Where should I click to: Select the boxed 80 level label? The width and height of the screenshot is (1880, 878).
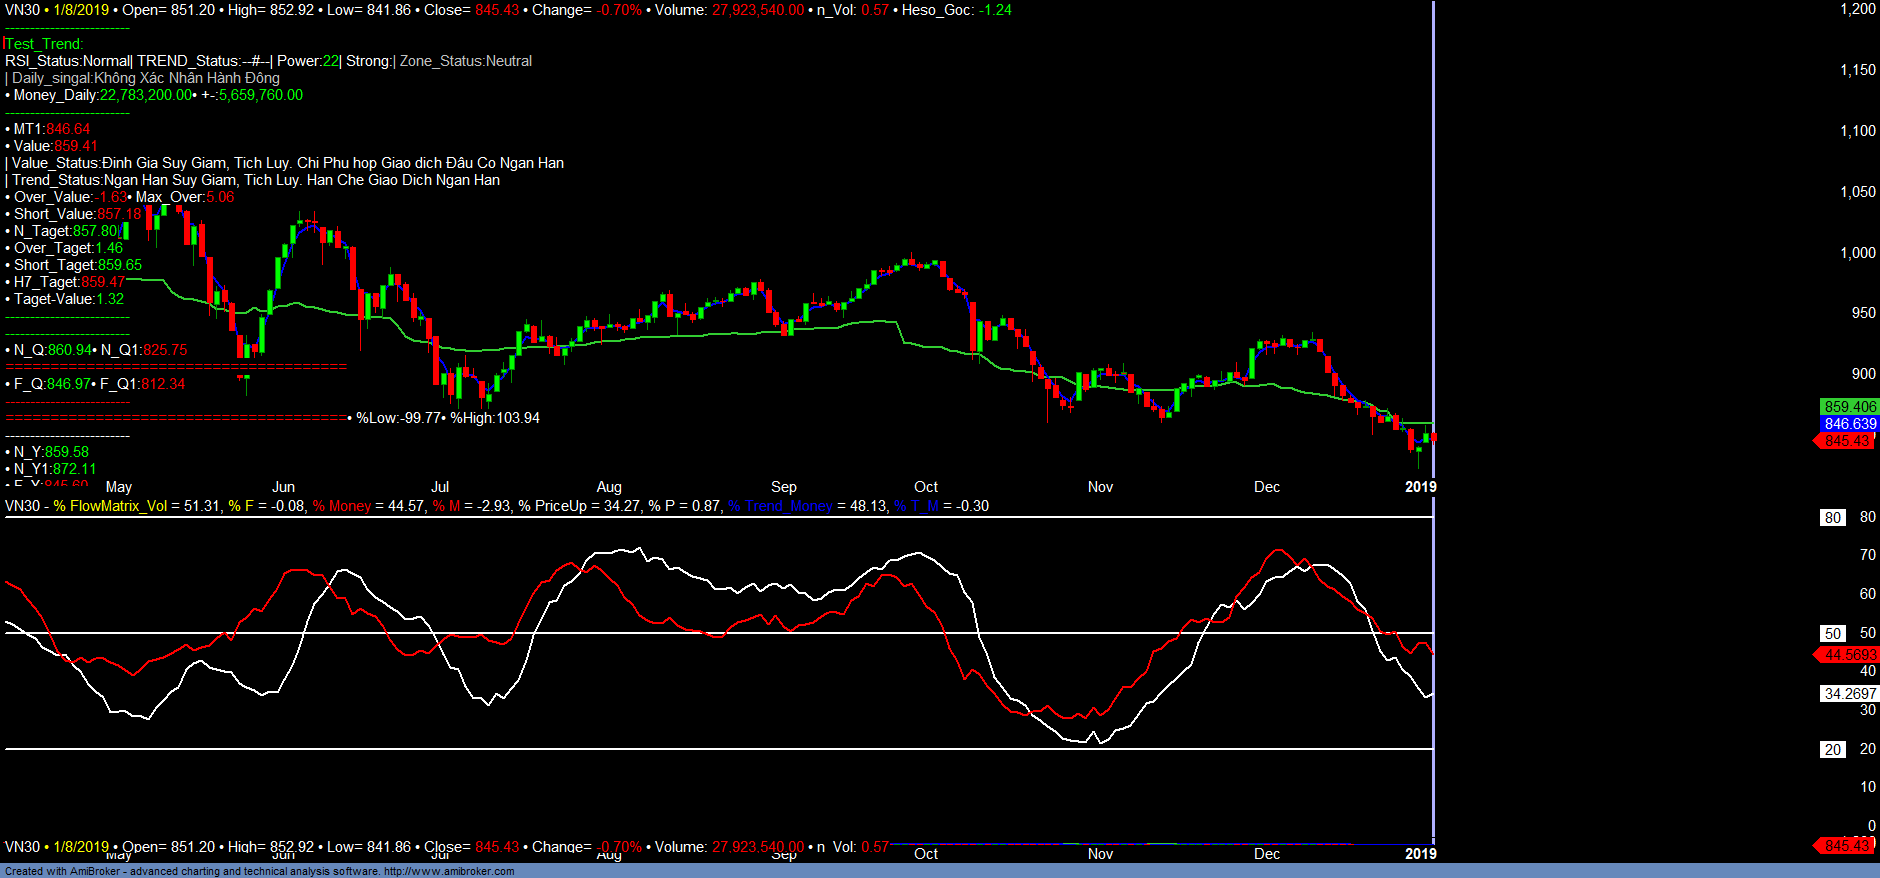1832,518
